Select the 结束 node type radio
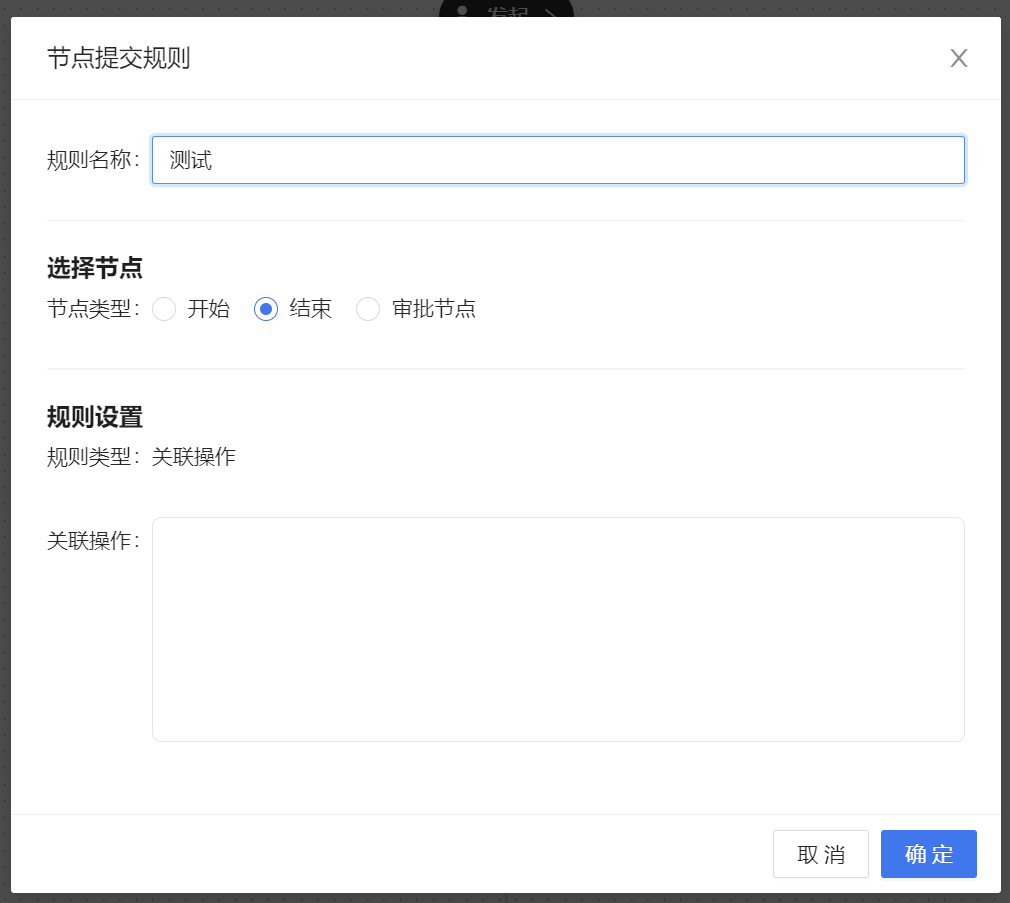 point(266,309)
